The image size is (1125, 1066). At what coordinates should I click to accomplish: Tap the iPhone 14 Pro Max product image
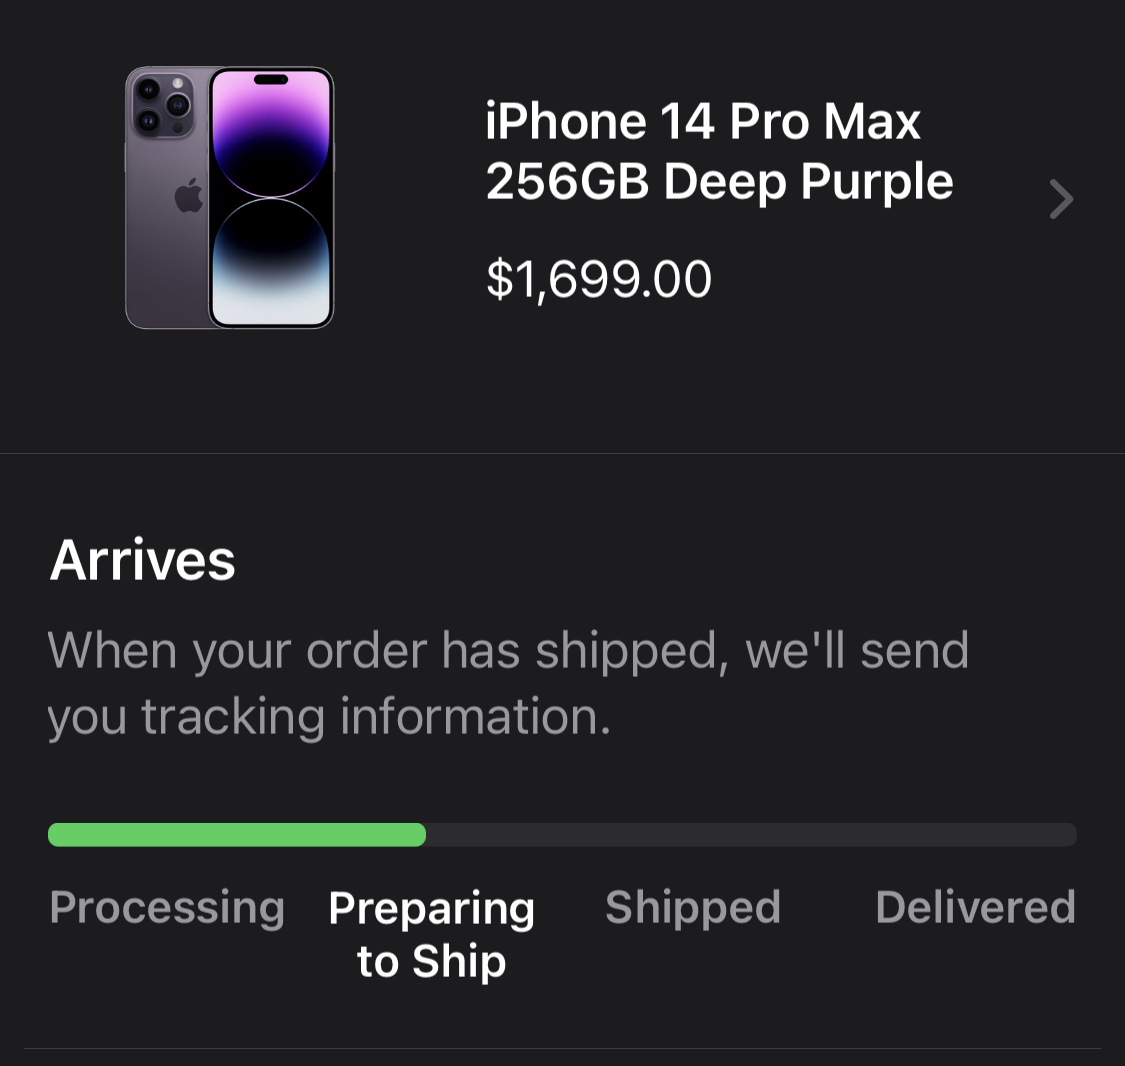pyautogui.click(x=230, y=198)
